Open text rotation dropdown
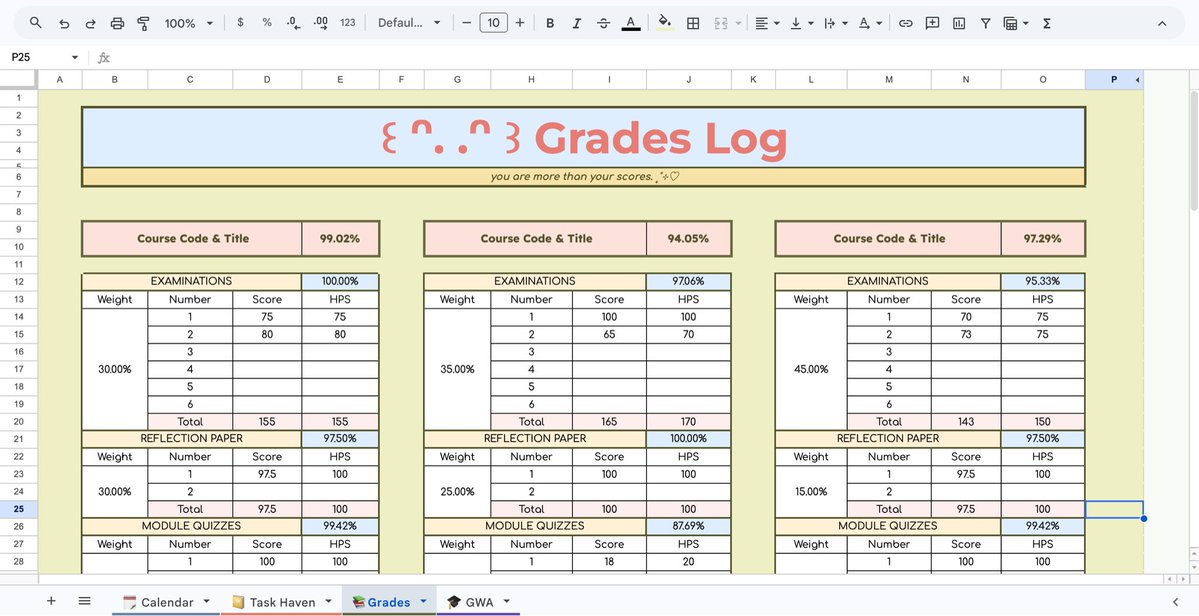The image size is (1199, 616). 869,23
